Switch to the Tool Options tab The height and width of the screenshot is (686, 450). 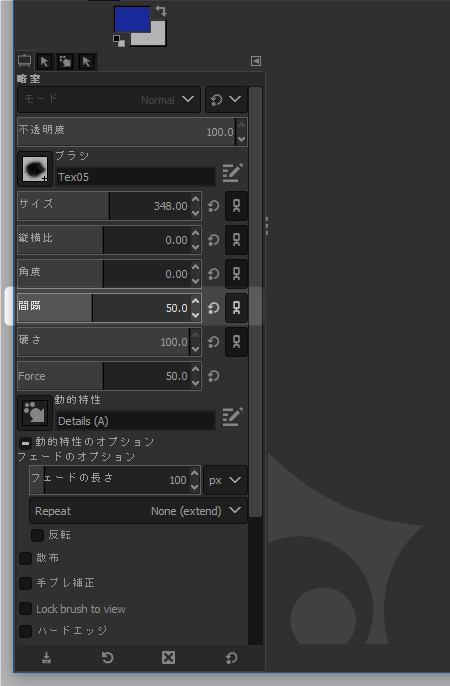[24, 61]
